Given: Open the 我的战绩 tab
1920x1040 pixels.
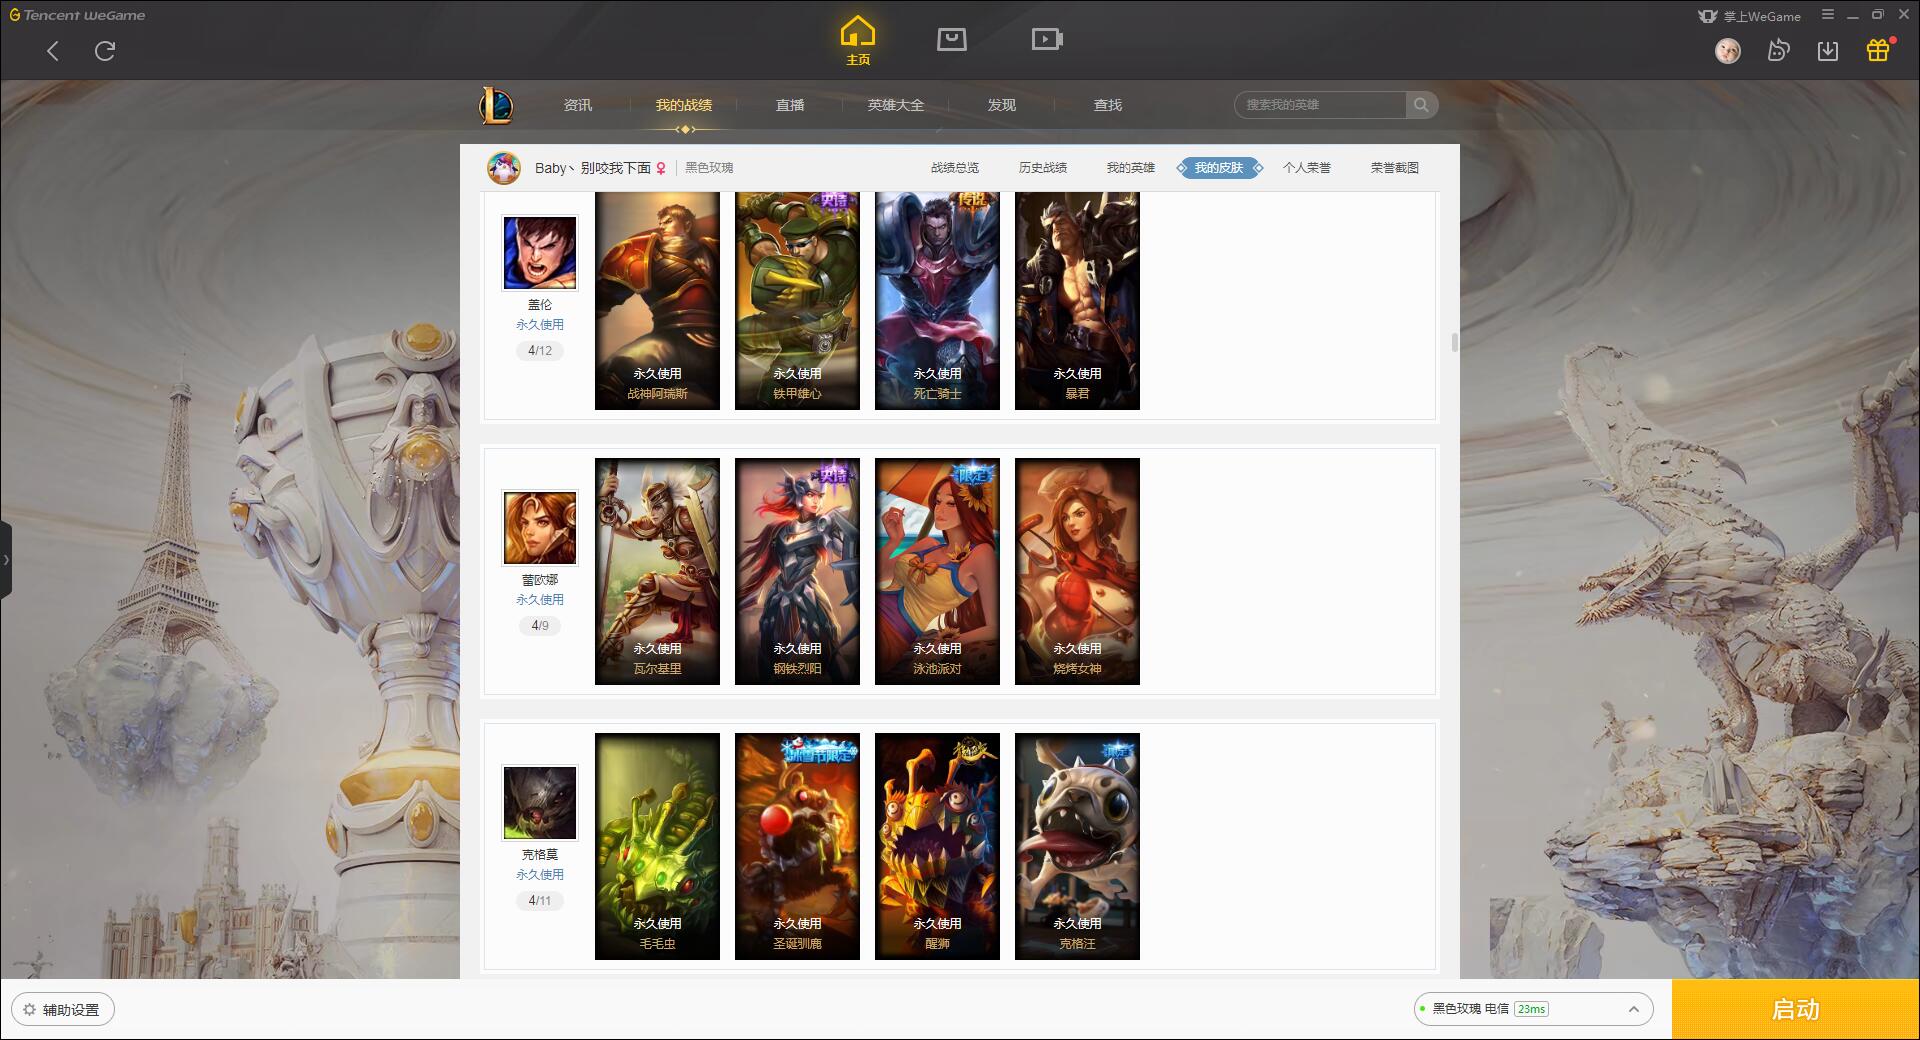Looking at the screenshot, I should coord(684,105).
